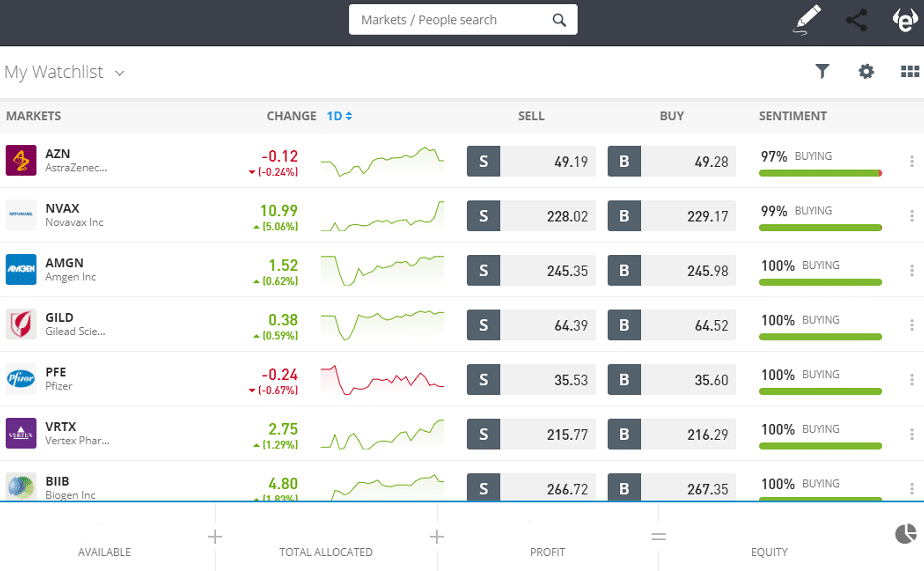The width and height of the screenshot is (924, 571).
Task: Click the NVAX sentiment bar
Action: point(820,227)
